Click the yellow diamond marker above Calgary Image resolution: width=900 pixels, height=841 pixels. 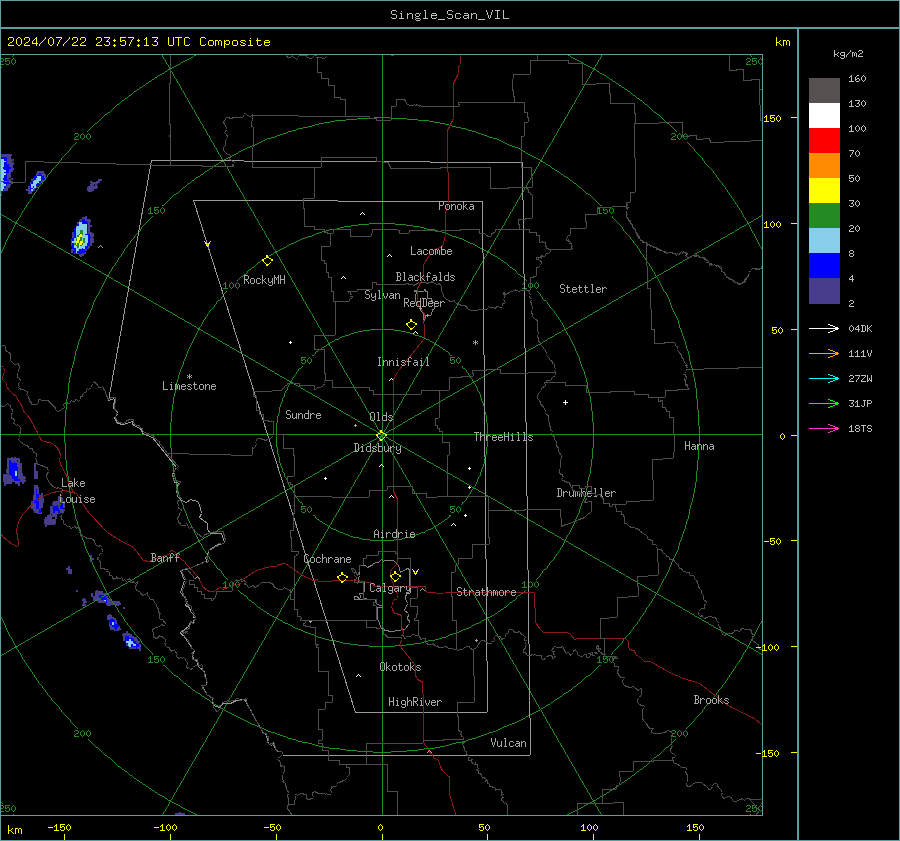[x=395, y=576]
